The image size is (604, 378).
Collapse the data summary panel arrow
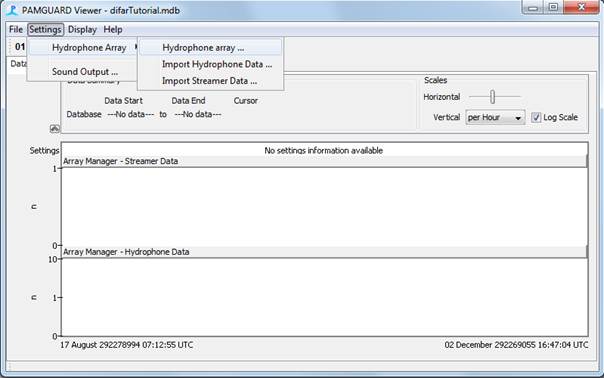click(x=55, y=129)
